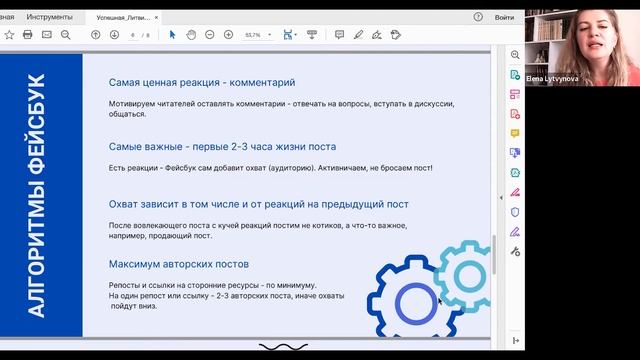Open the stamp tool in toolbar
This screenshot has height=360, width=640.
point(396,35)
